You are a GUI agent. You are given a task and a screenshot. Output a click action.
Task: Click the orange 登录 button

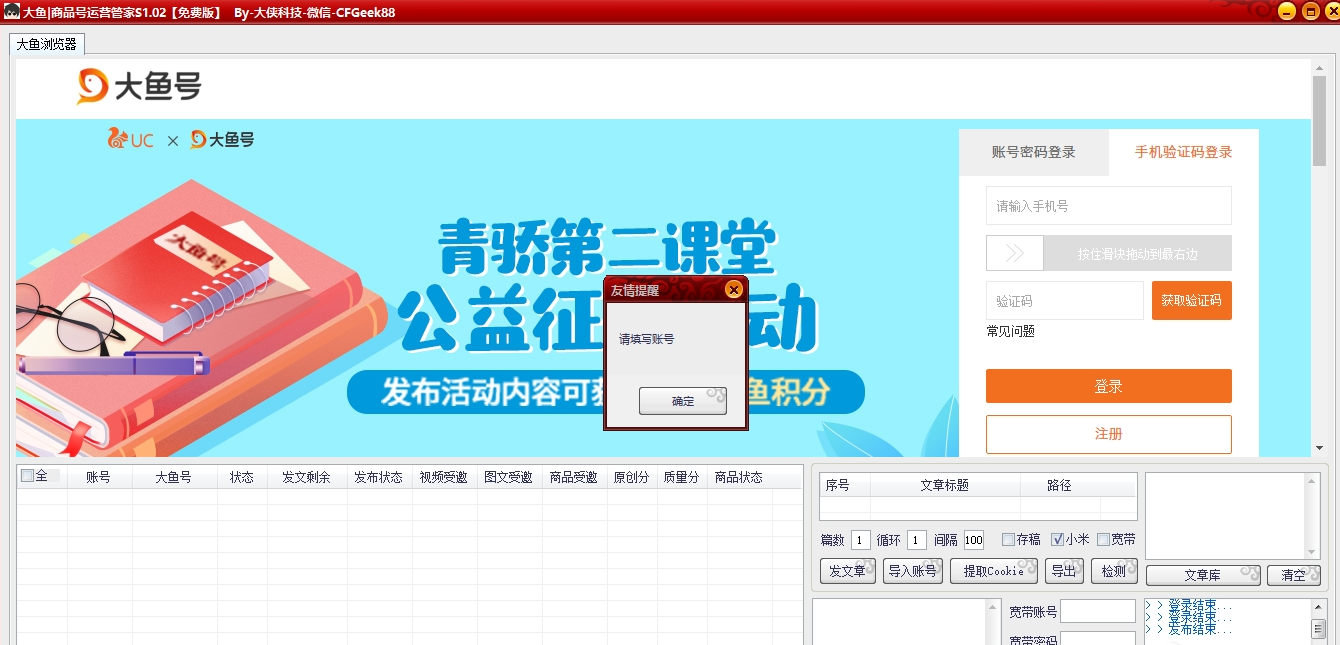pos(1109,386)
